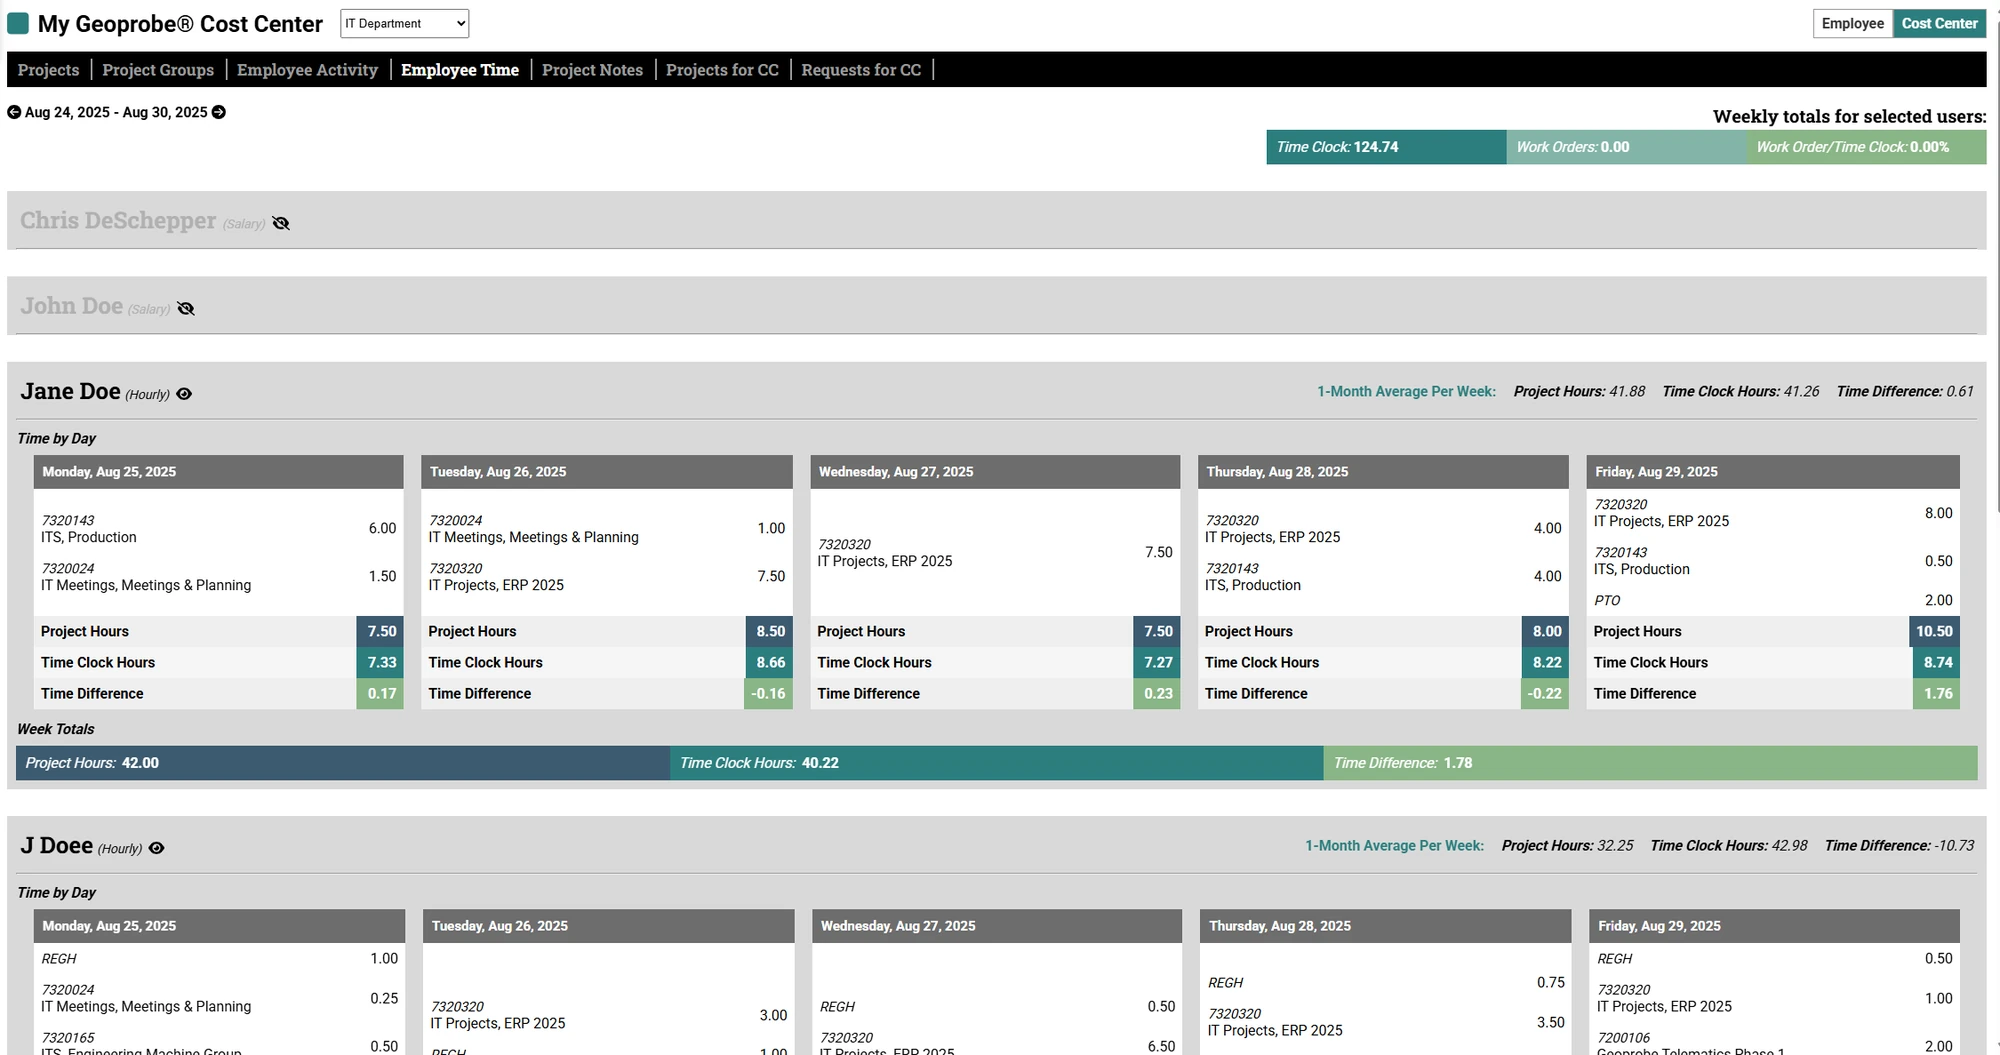Open Requests for CC tab
Image resolution: width=2000 pixels, height=1055 pixels.
click(861, 70)
